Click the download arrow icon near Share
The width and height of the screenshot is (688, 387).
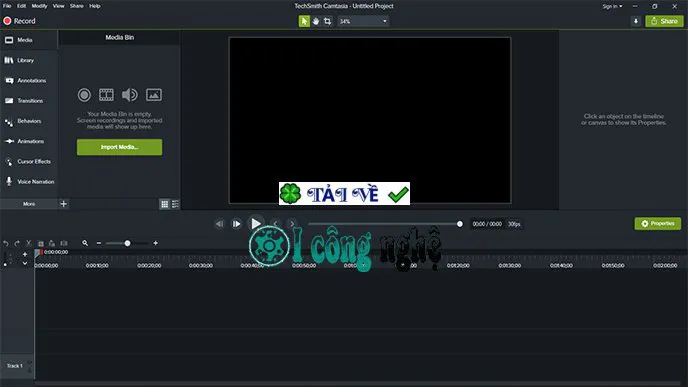636,21
